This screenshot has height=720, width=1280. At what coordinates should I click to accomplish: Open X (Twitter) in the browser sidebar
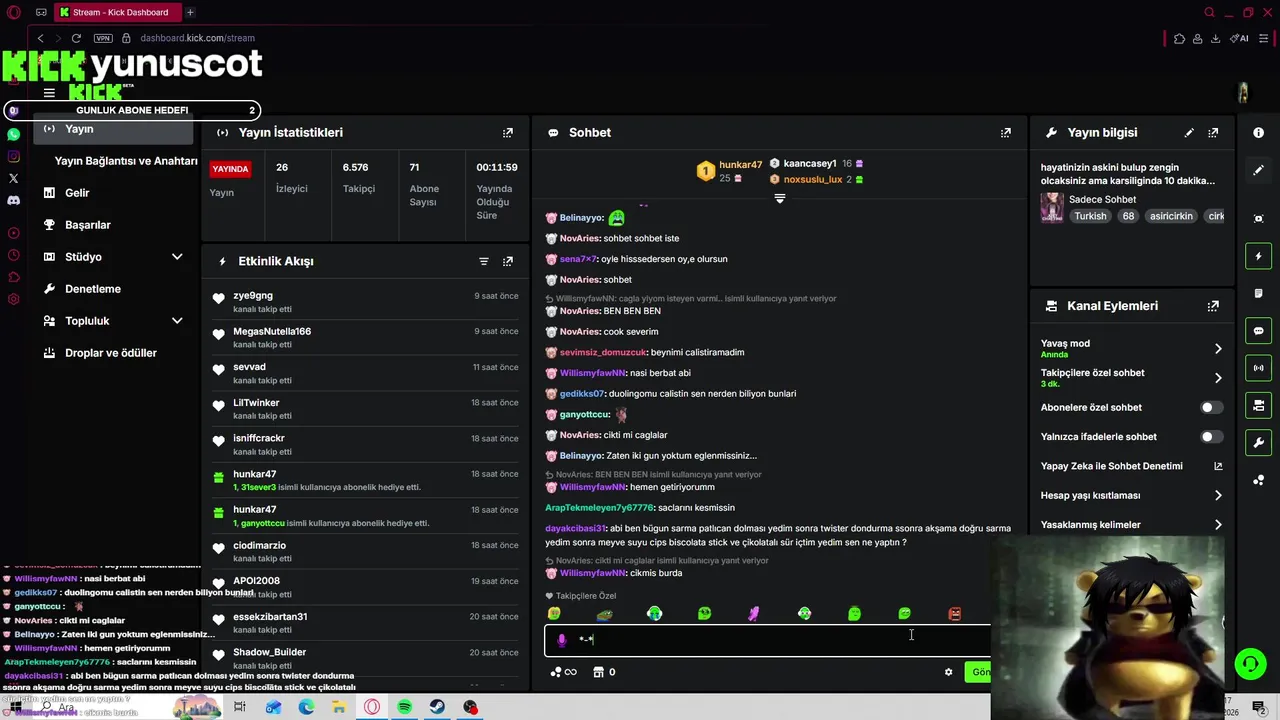pyautogui.click(x=13, y=178)
